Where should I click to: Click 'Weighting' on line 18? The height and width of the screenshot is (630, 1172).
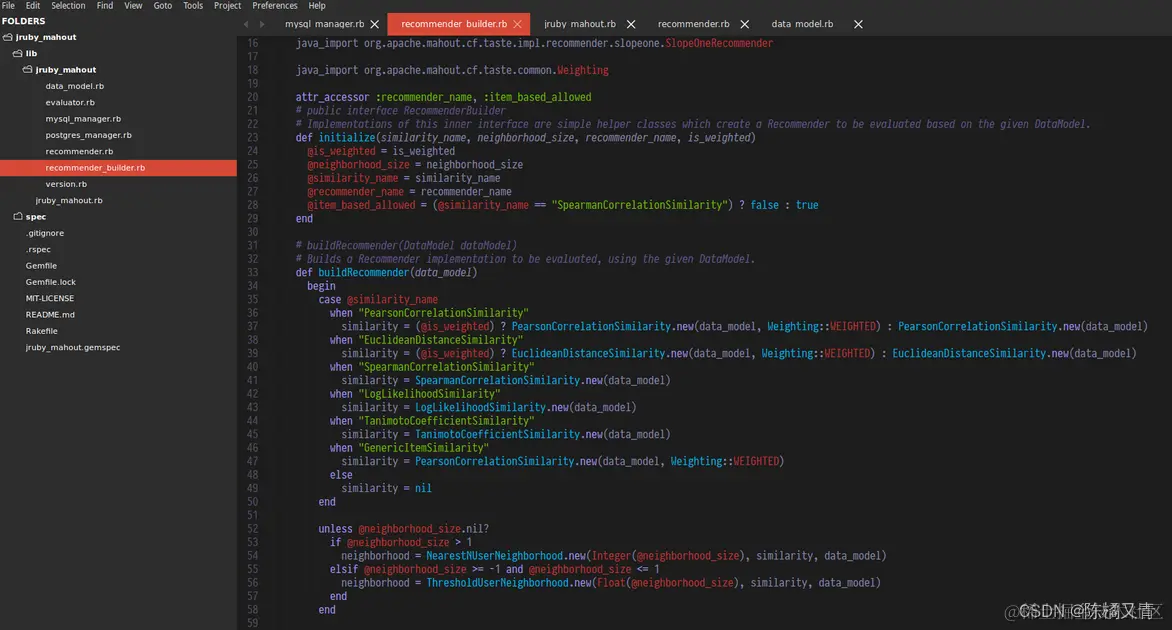coord(582,70)
